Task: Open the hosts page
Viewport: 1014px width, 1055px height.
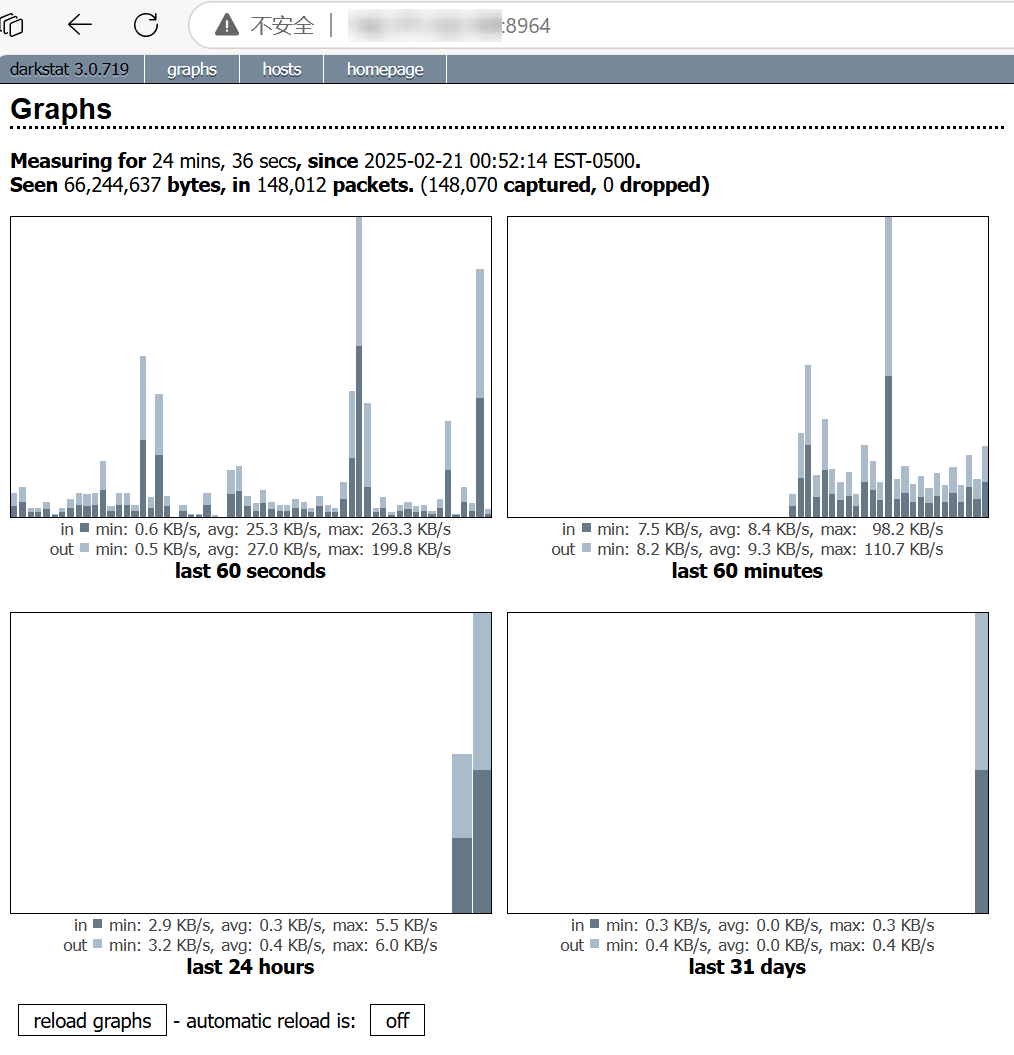Action: tap(282, 69)
